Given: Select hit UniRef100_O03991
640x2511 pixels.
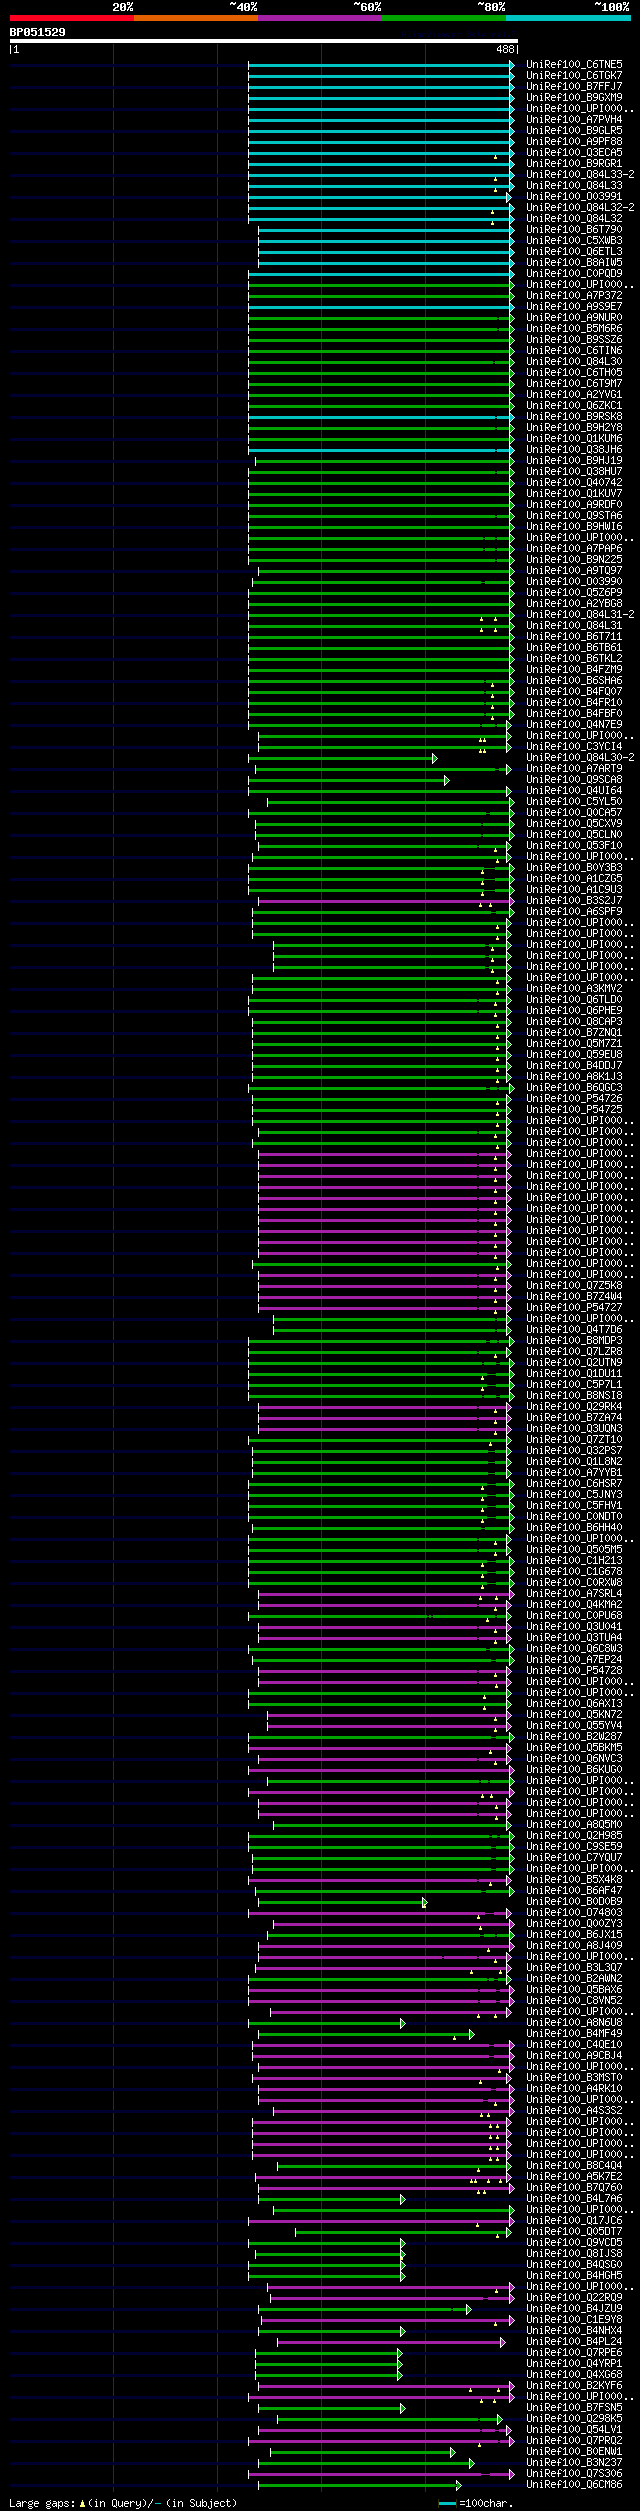Looking at the screenshot, I should pos(574,197).
